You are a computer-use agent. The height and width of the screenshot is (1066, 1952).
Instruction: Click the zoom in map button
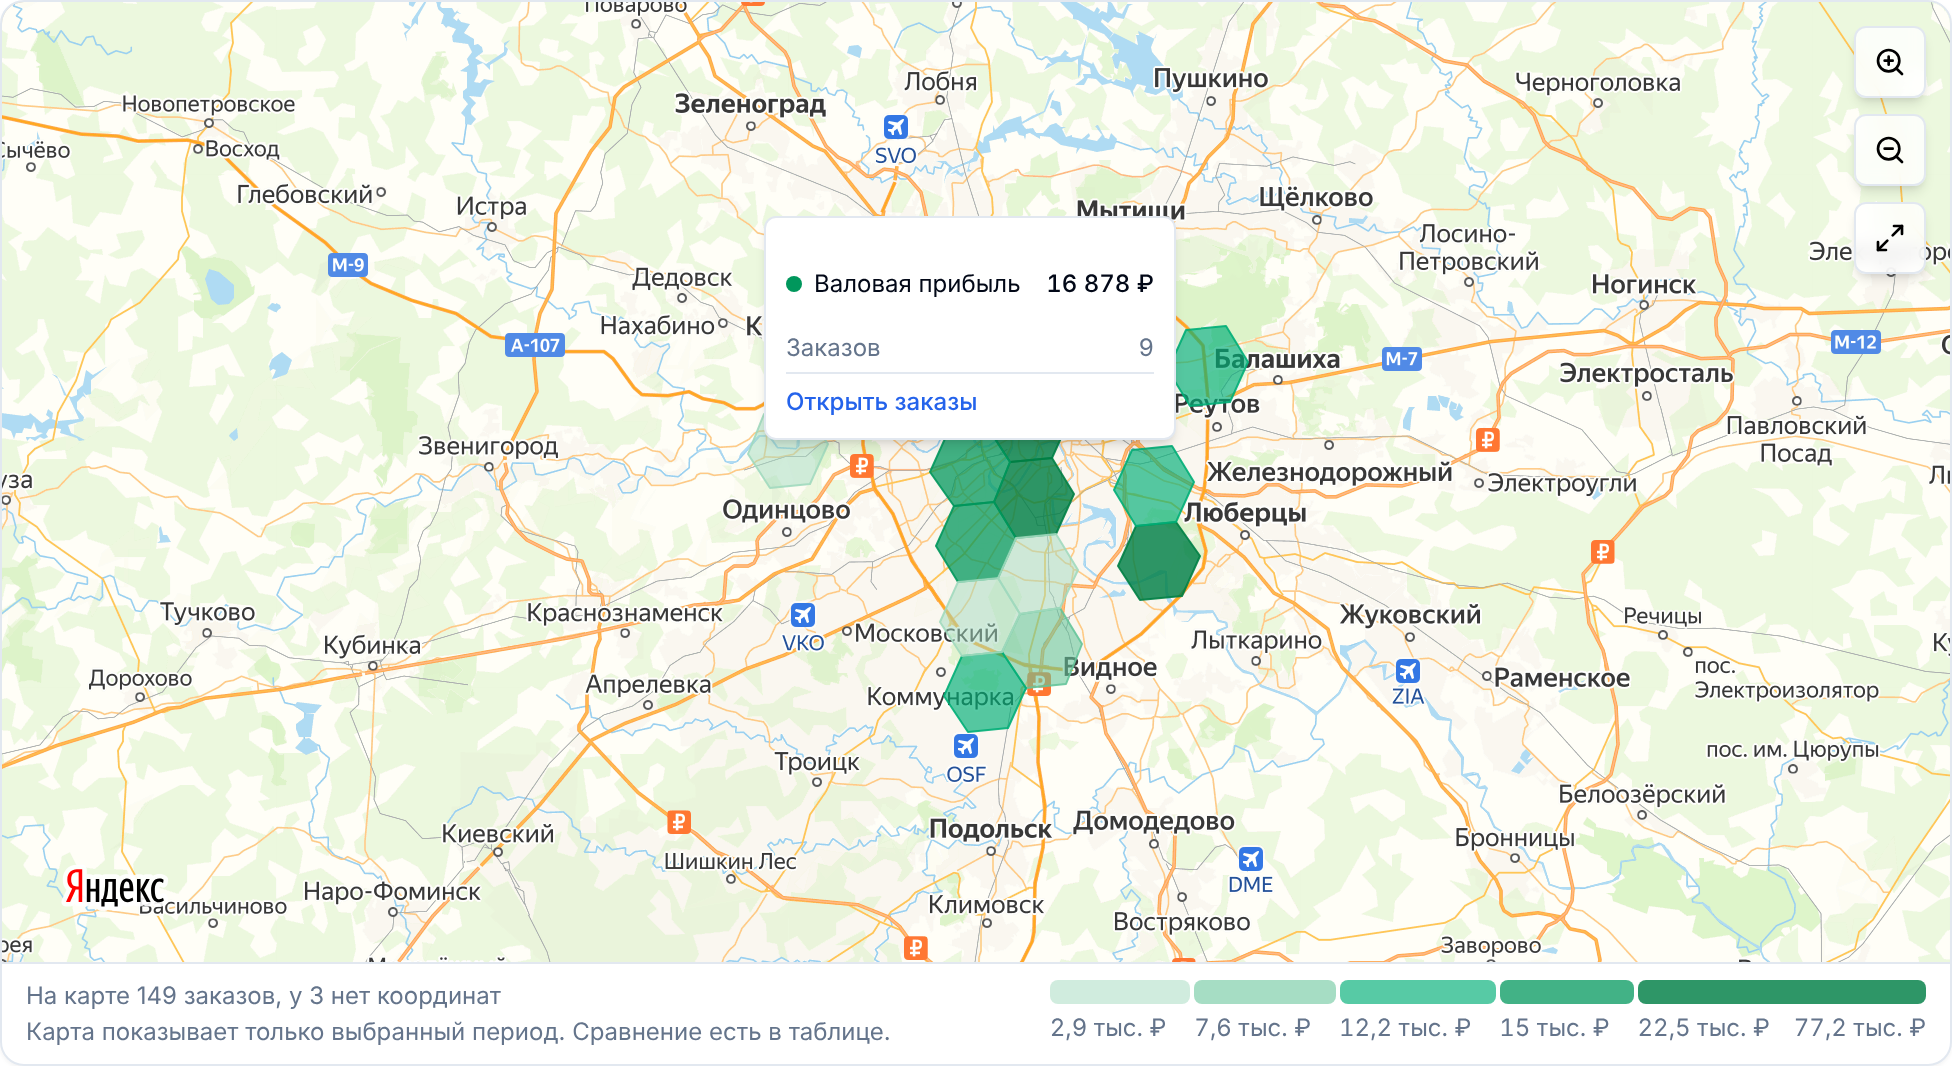point(1889,62)
